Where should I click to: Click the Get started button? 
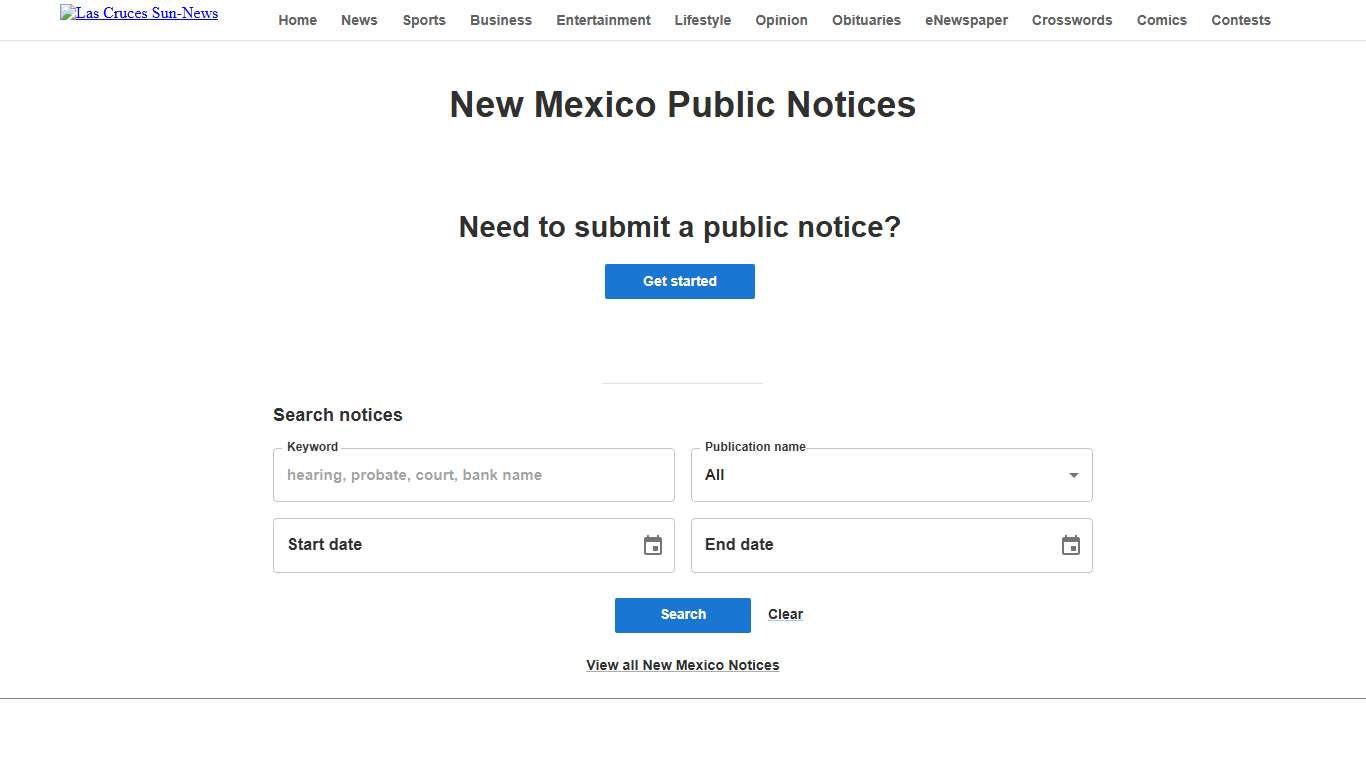[679, 281]
